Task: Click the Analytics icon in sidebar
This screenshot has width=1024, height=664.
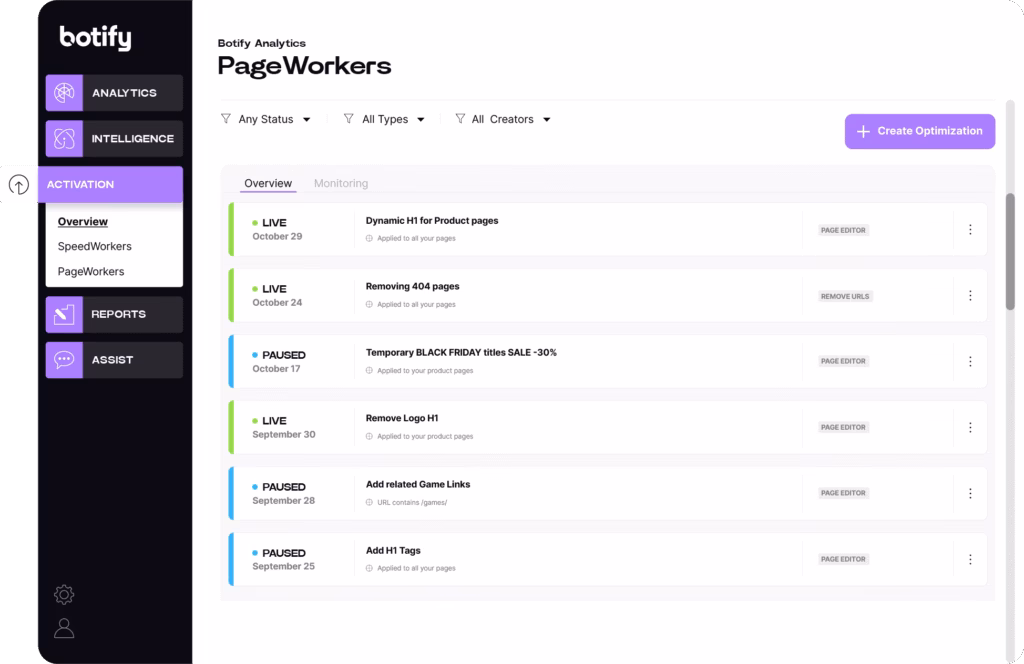Action: pyautogui.click(x=64, y=93)
